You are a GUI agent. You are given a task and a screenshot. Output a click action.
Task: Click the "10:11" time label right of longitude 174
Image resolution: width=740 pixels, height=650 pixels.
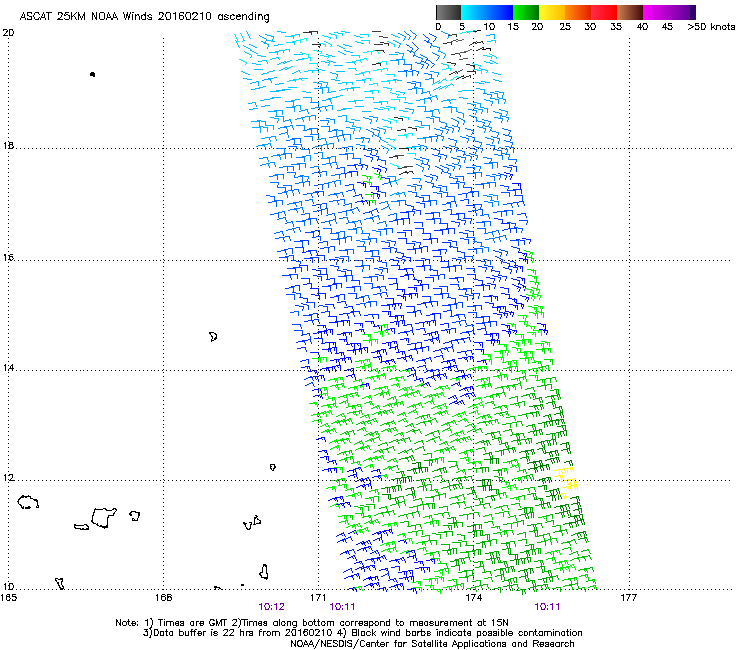[x=547, y=607]
